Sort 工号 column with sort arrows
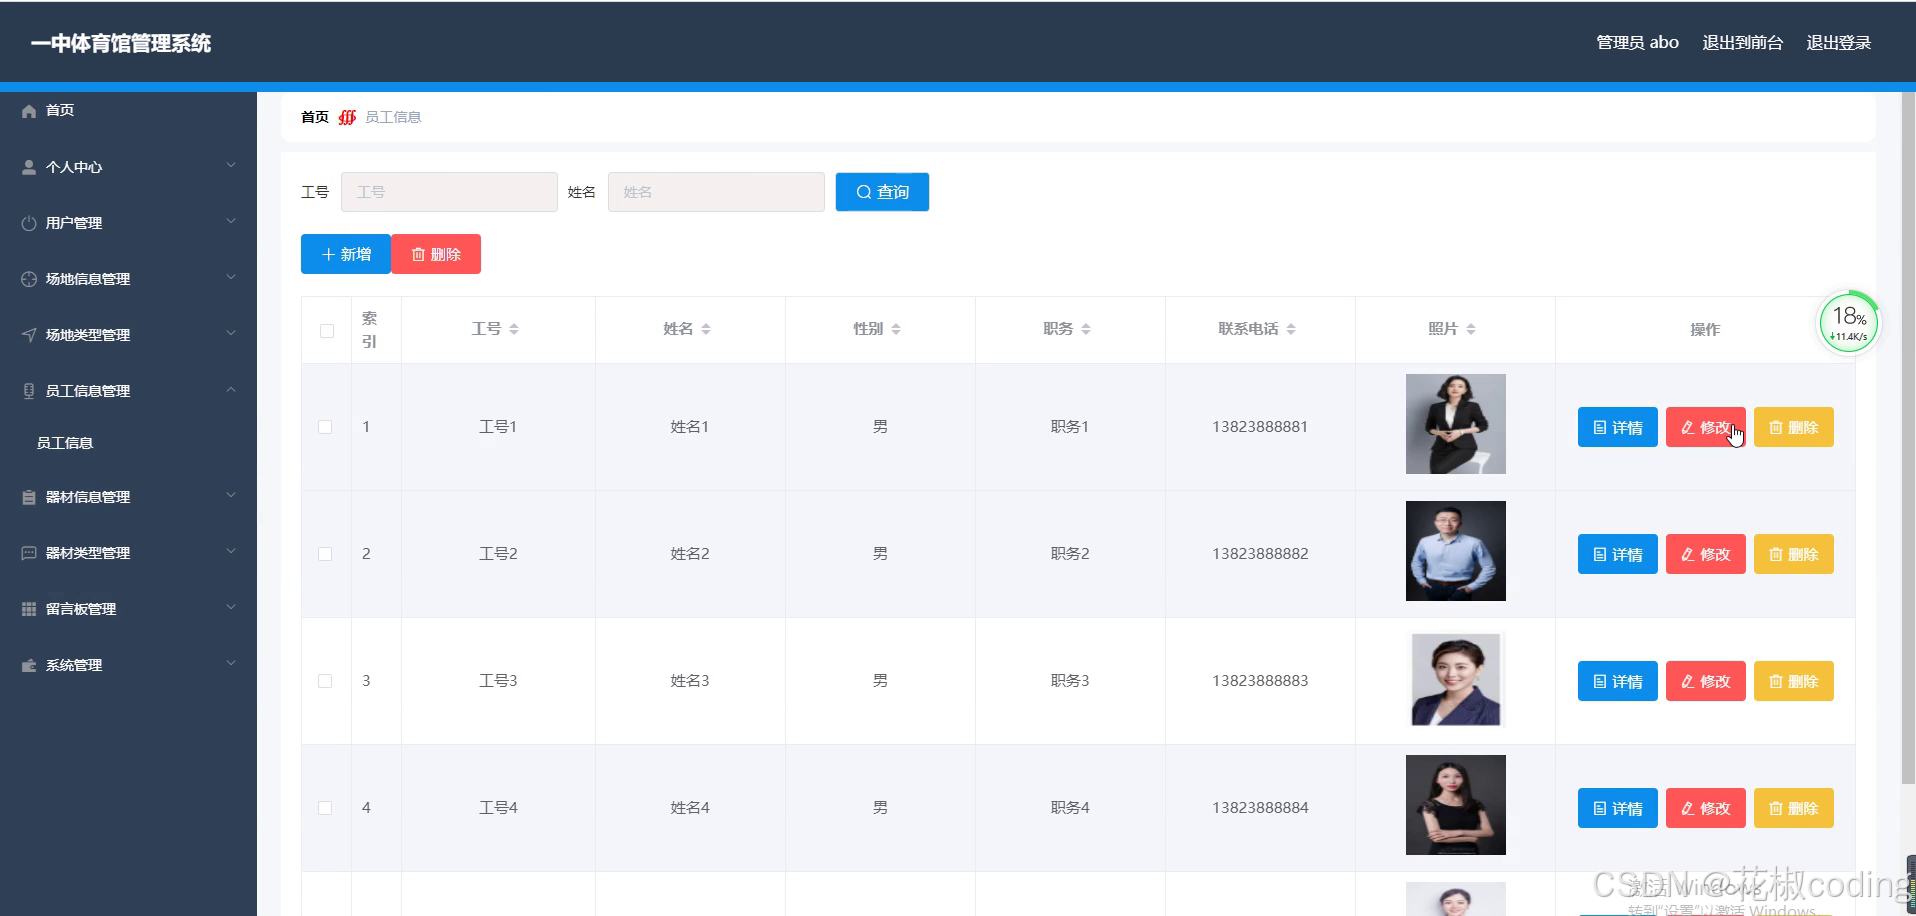Screen dimensions: 1916x916 [514, 329]
